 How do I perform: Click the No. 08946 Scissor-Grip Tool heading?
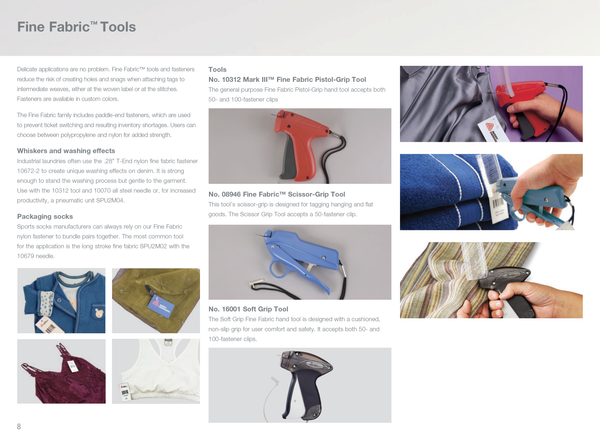pos(277,194)
